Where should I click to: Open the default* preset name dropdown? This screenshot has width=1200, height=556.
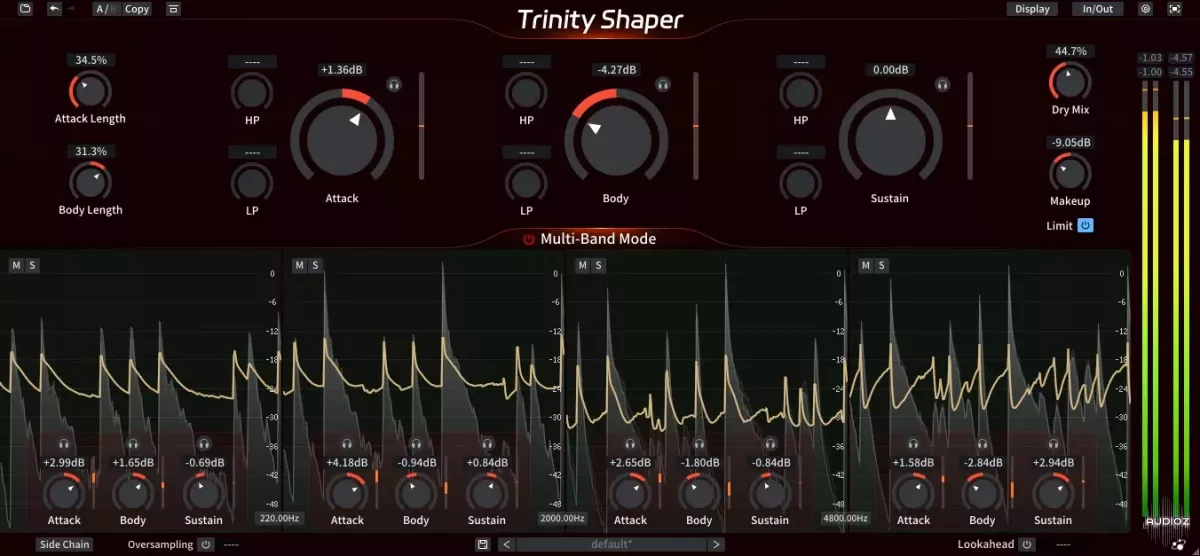[x=611, y=545]
